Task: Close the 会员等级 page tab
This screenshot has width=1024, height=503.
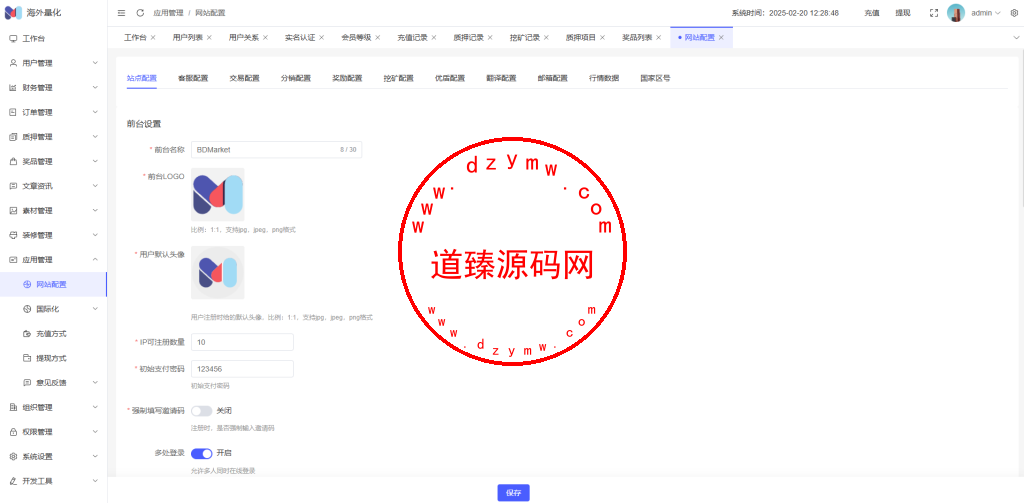Action: [x=377, y=38]
